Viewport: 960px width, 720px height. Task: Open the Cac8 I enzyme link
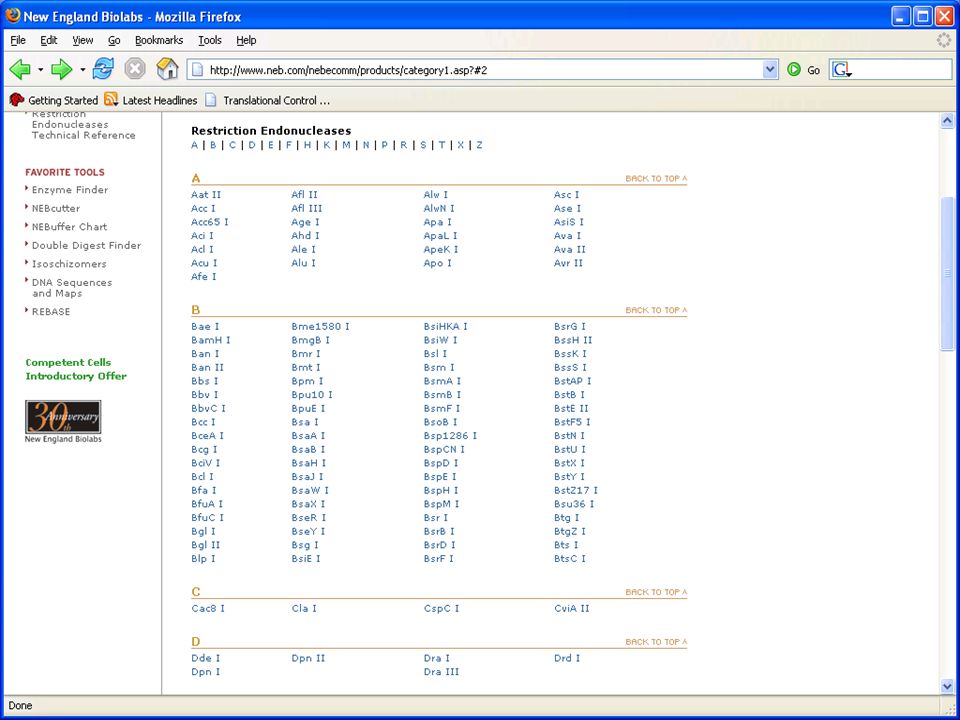[208, 609]
